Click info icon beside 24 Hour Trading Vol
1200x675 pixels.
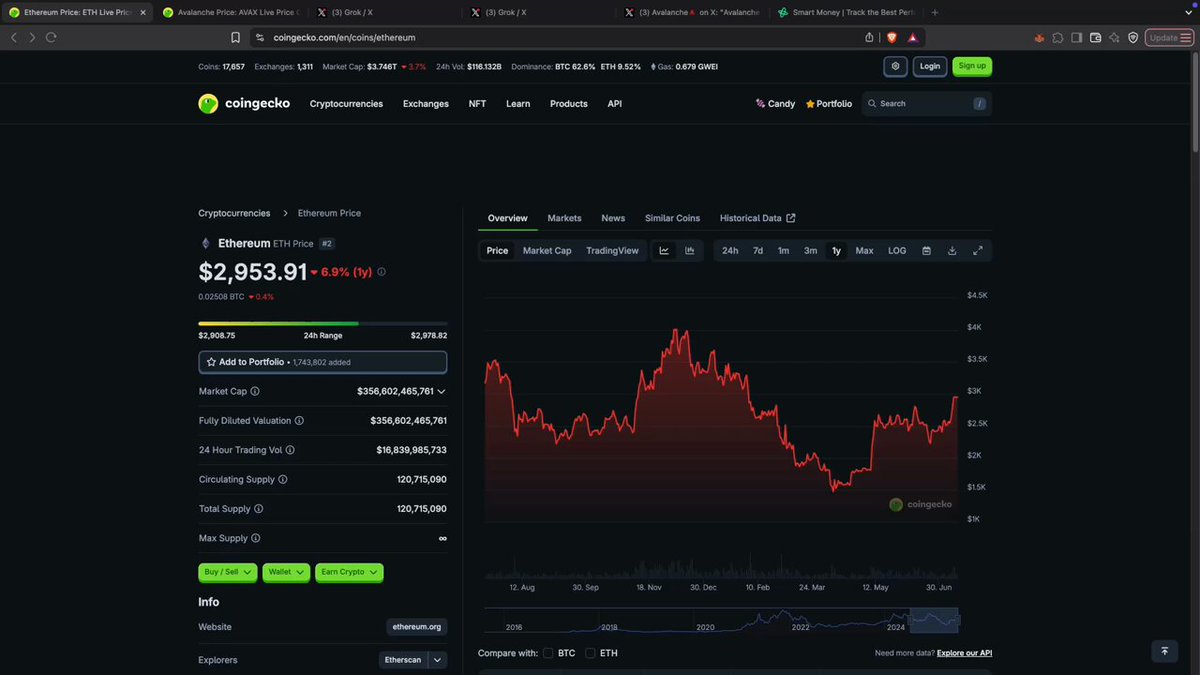[x=290, y=450]
